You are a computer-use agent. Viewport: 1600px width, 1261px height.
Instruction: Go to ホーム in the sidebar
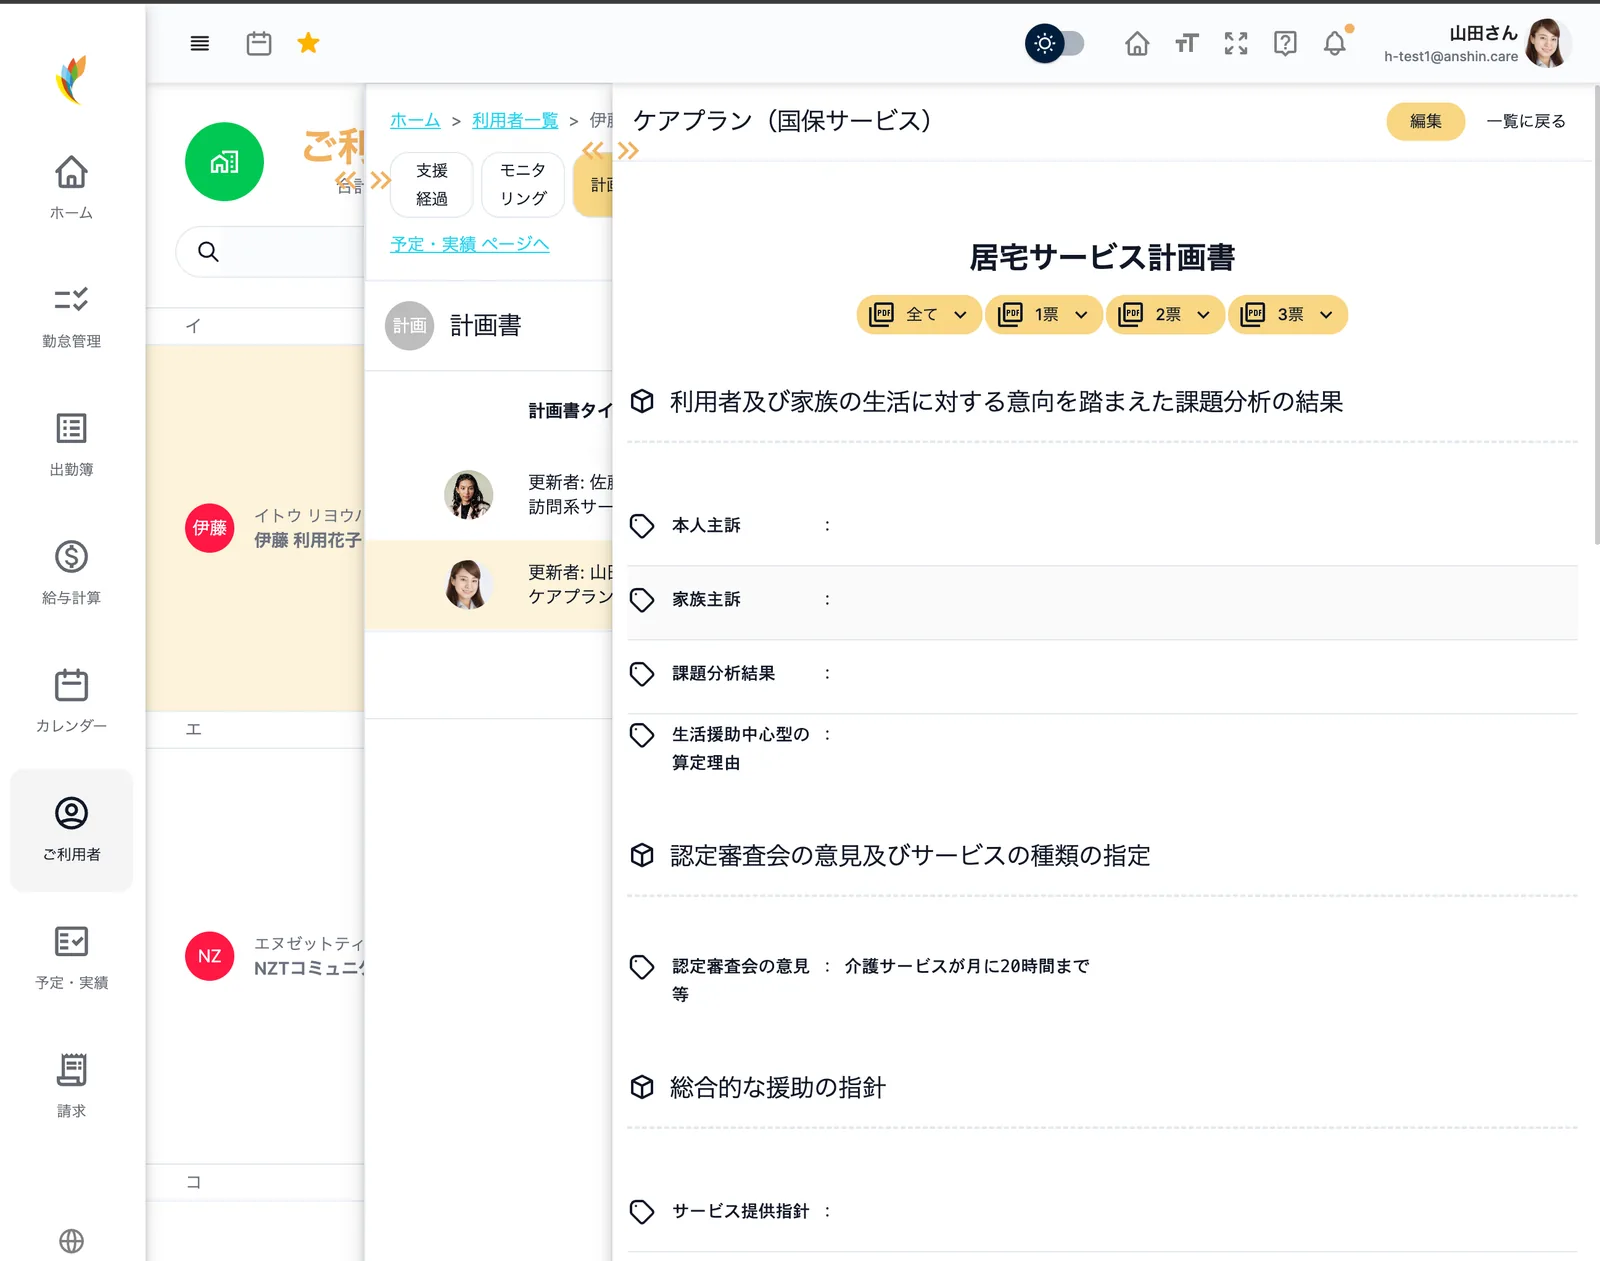(72, 187)
